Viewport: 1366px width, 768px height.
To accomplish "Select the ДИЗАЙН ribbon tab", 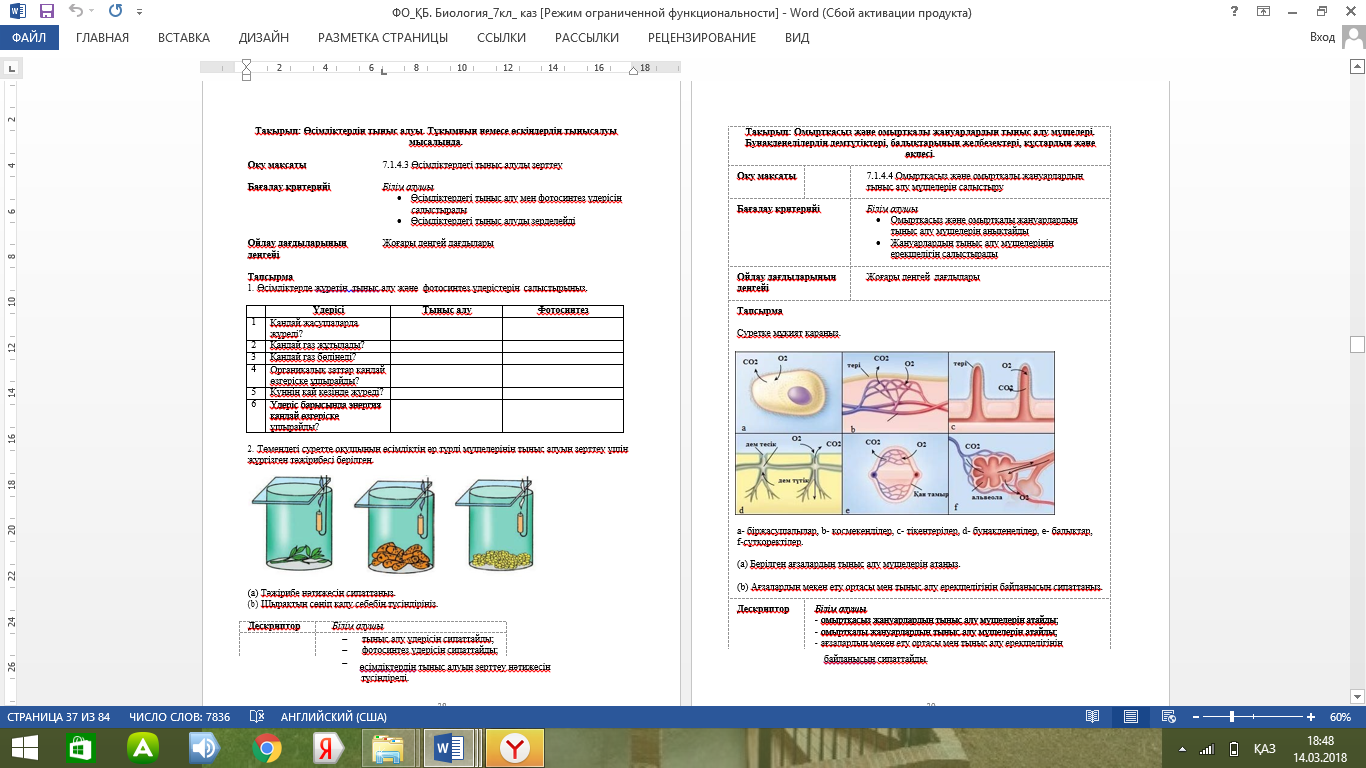I will pos(264,38).
